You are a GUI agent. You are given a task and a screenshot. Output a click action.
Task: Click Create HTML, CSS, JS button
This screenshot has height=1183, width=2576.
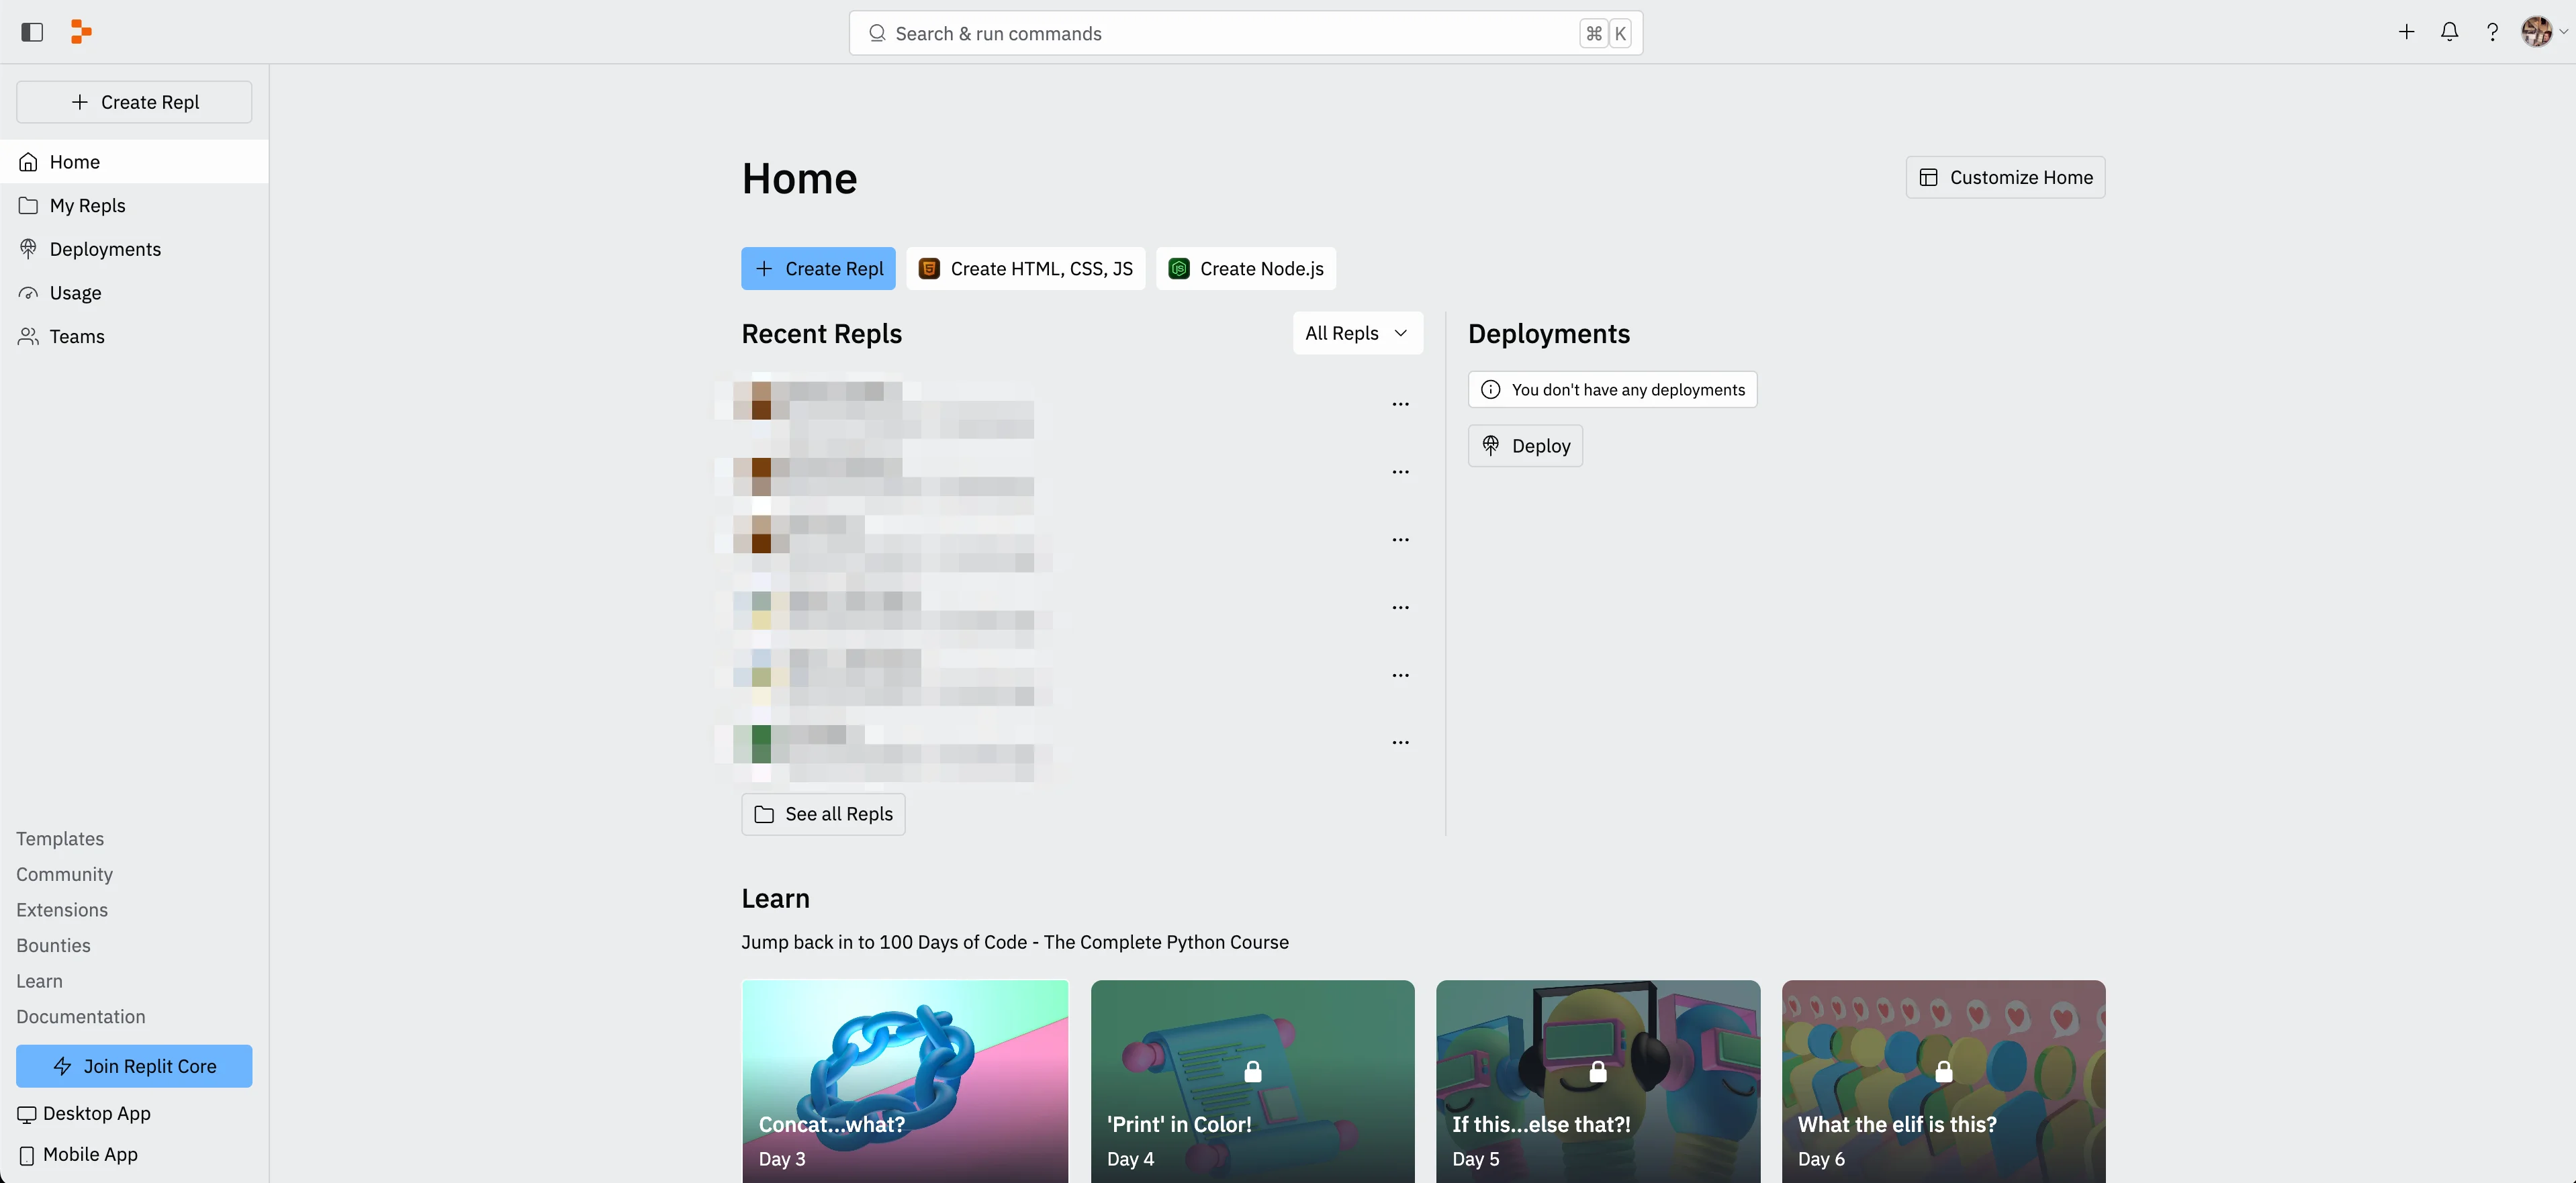1025,268
